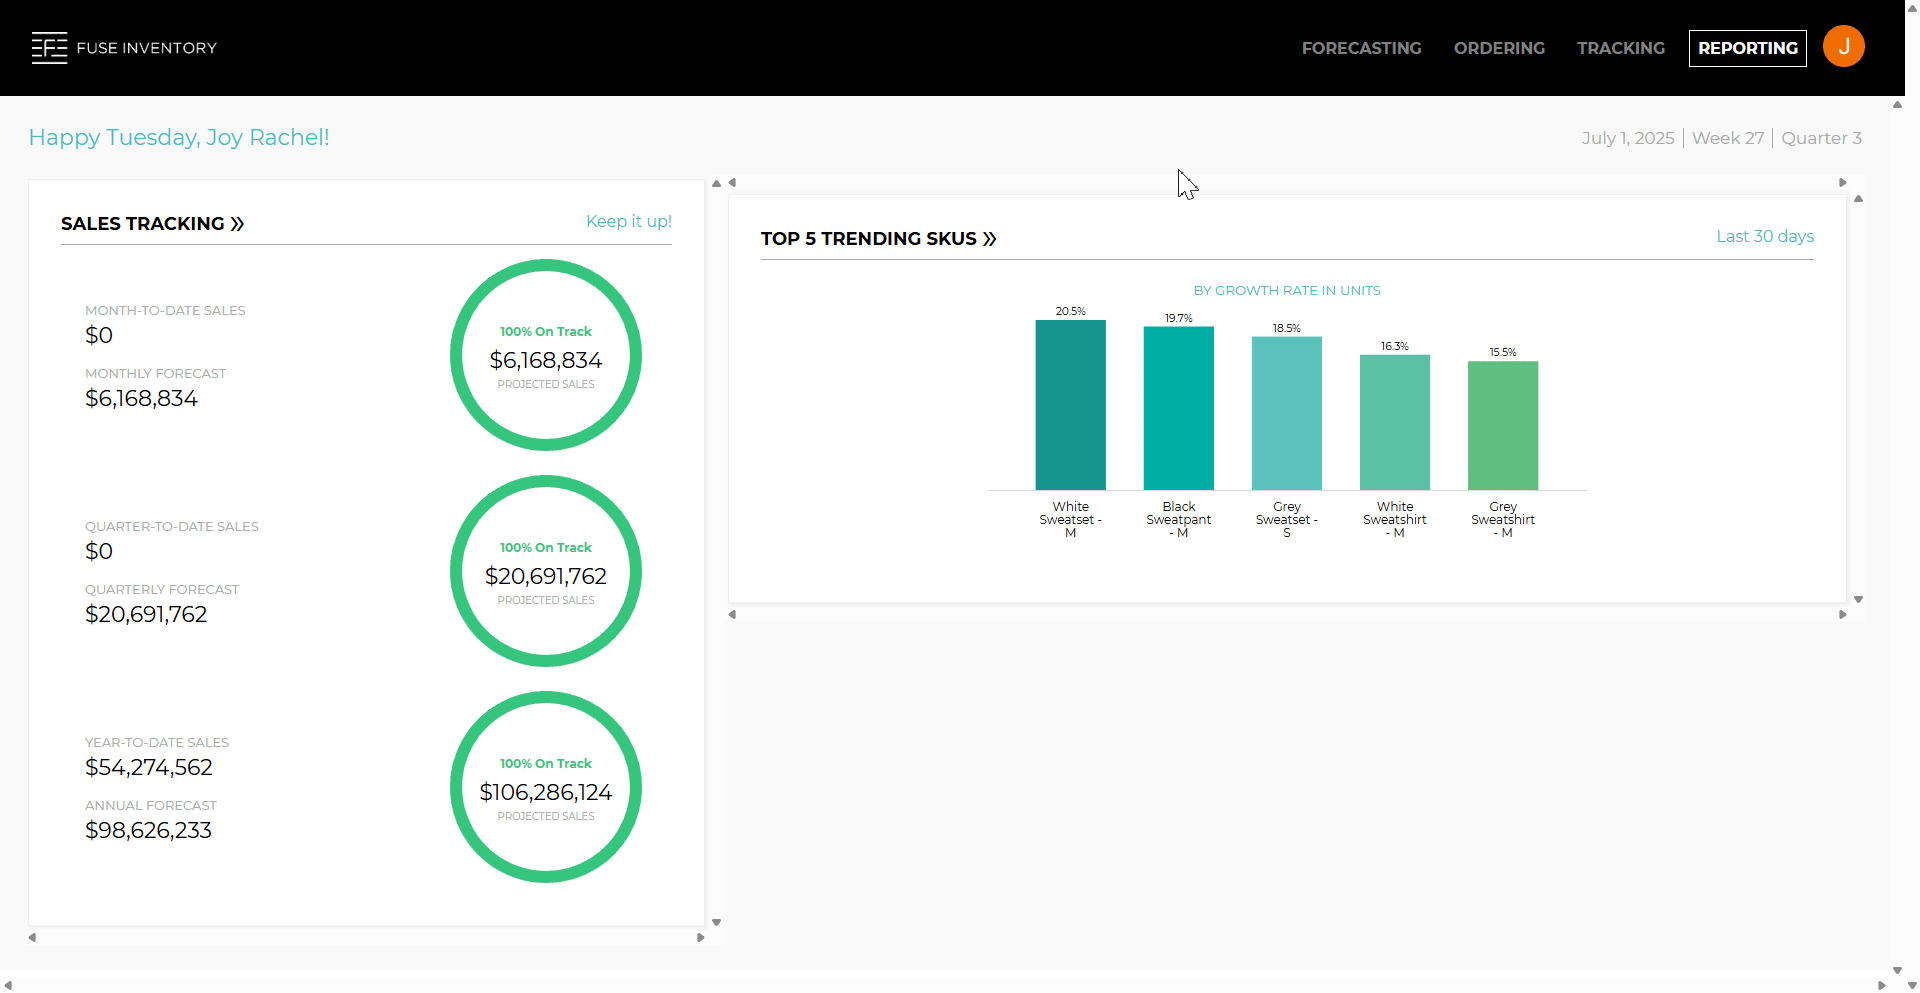
Task: Click the Fuse Inventory logo icon
Action: pyautogui.click(x=49, y=48)
